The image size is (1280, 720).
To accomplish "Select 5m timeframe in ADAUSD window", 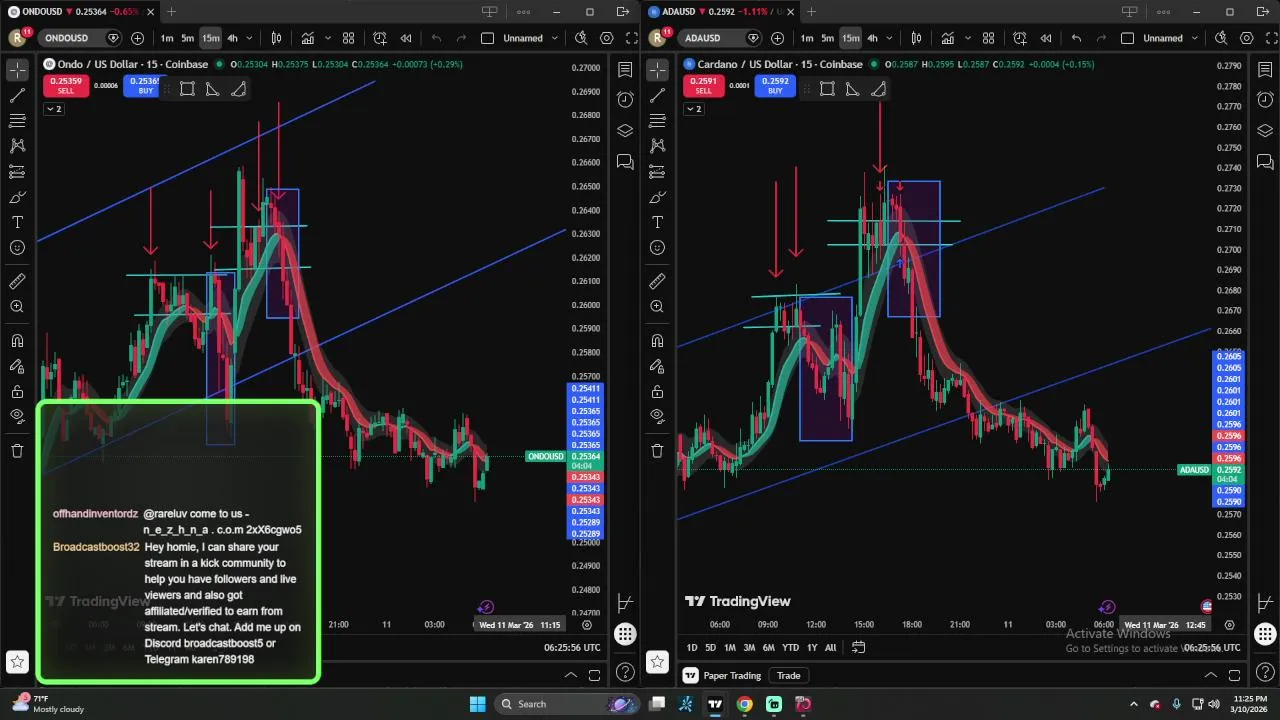I will (828, 38).
